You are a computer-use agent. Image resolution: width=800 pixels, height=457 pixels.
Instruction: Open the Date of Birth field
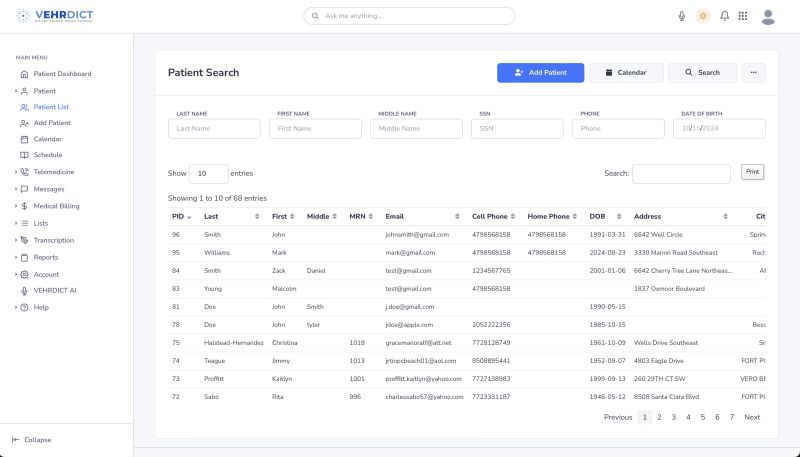(x=719, y=129)
